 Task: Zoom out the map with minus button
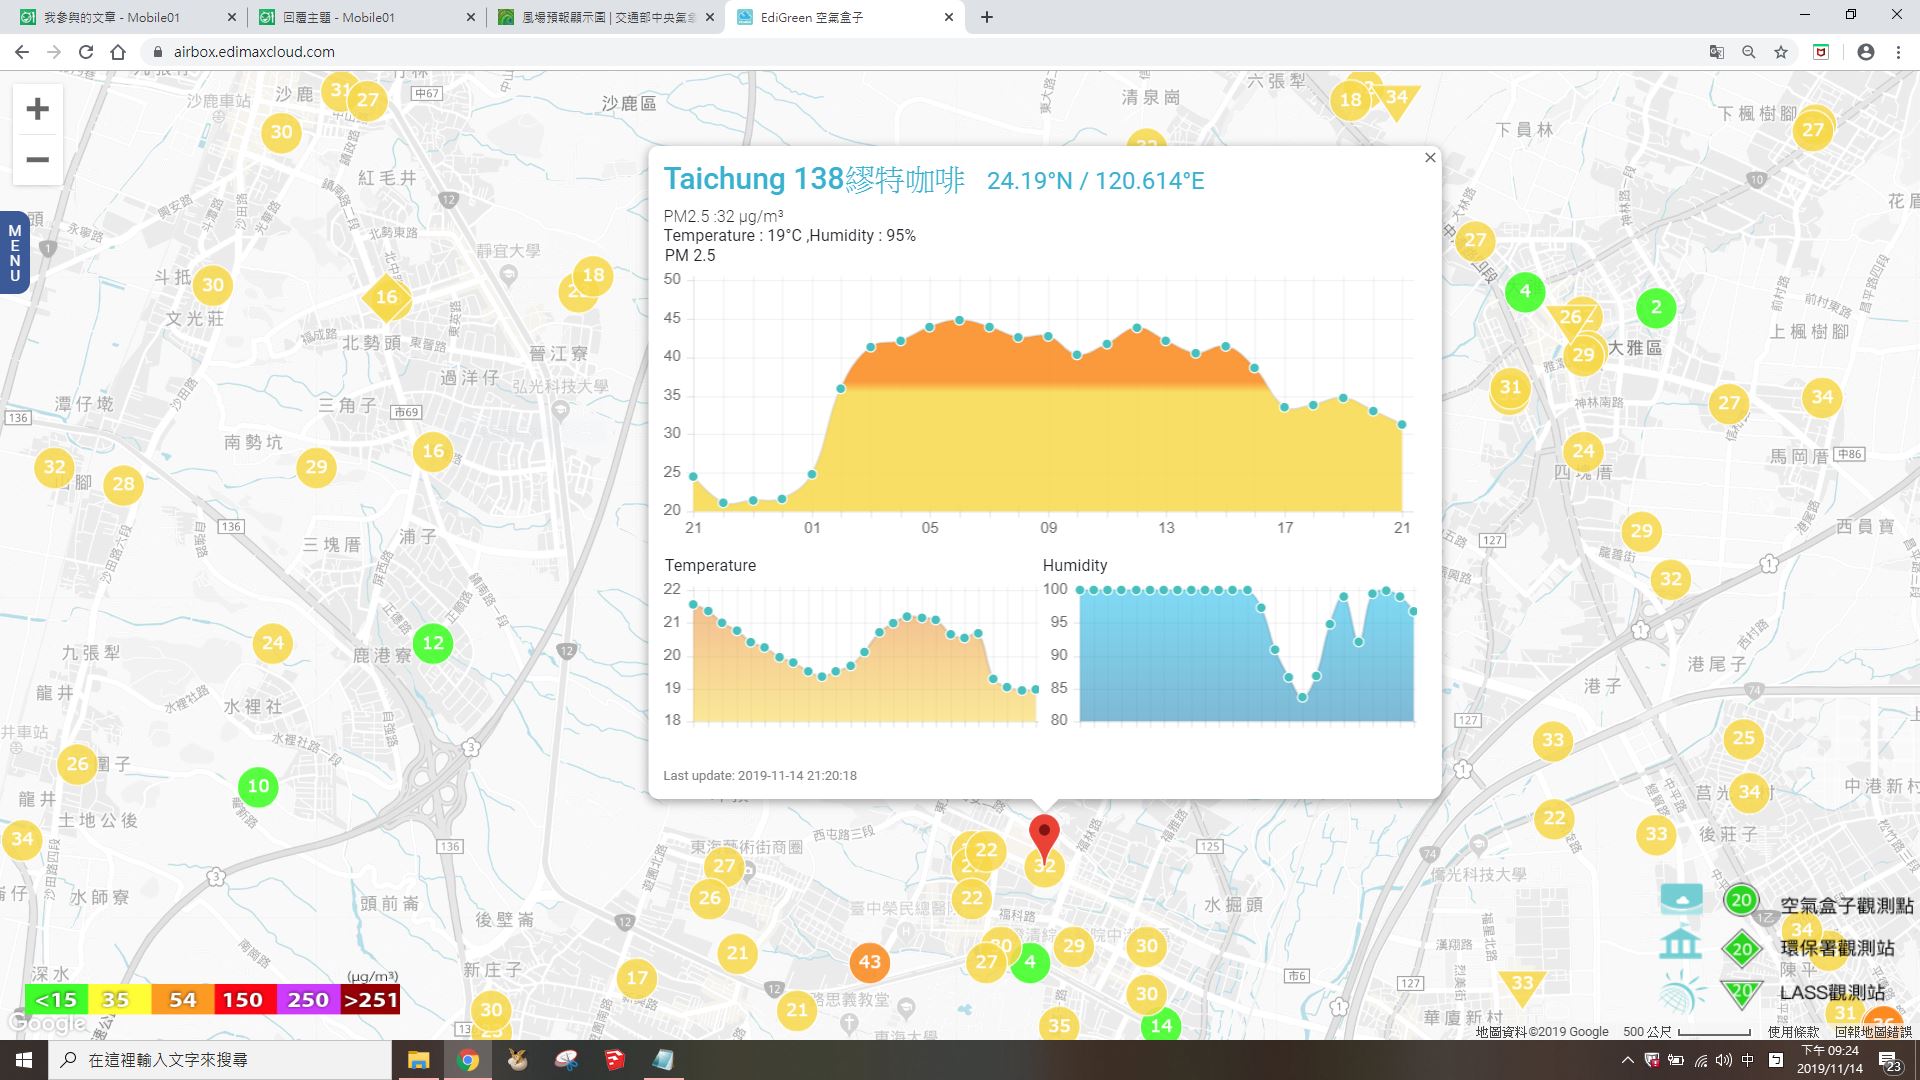(x=37, y=160)
